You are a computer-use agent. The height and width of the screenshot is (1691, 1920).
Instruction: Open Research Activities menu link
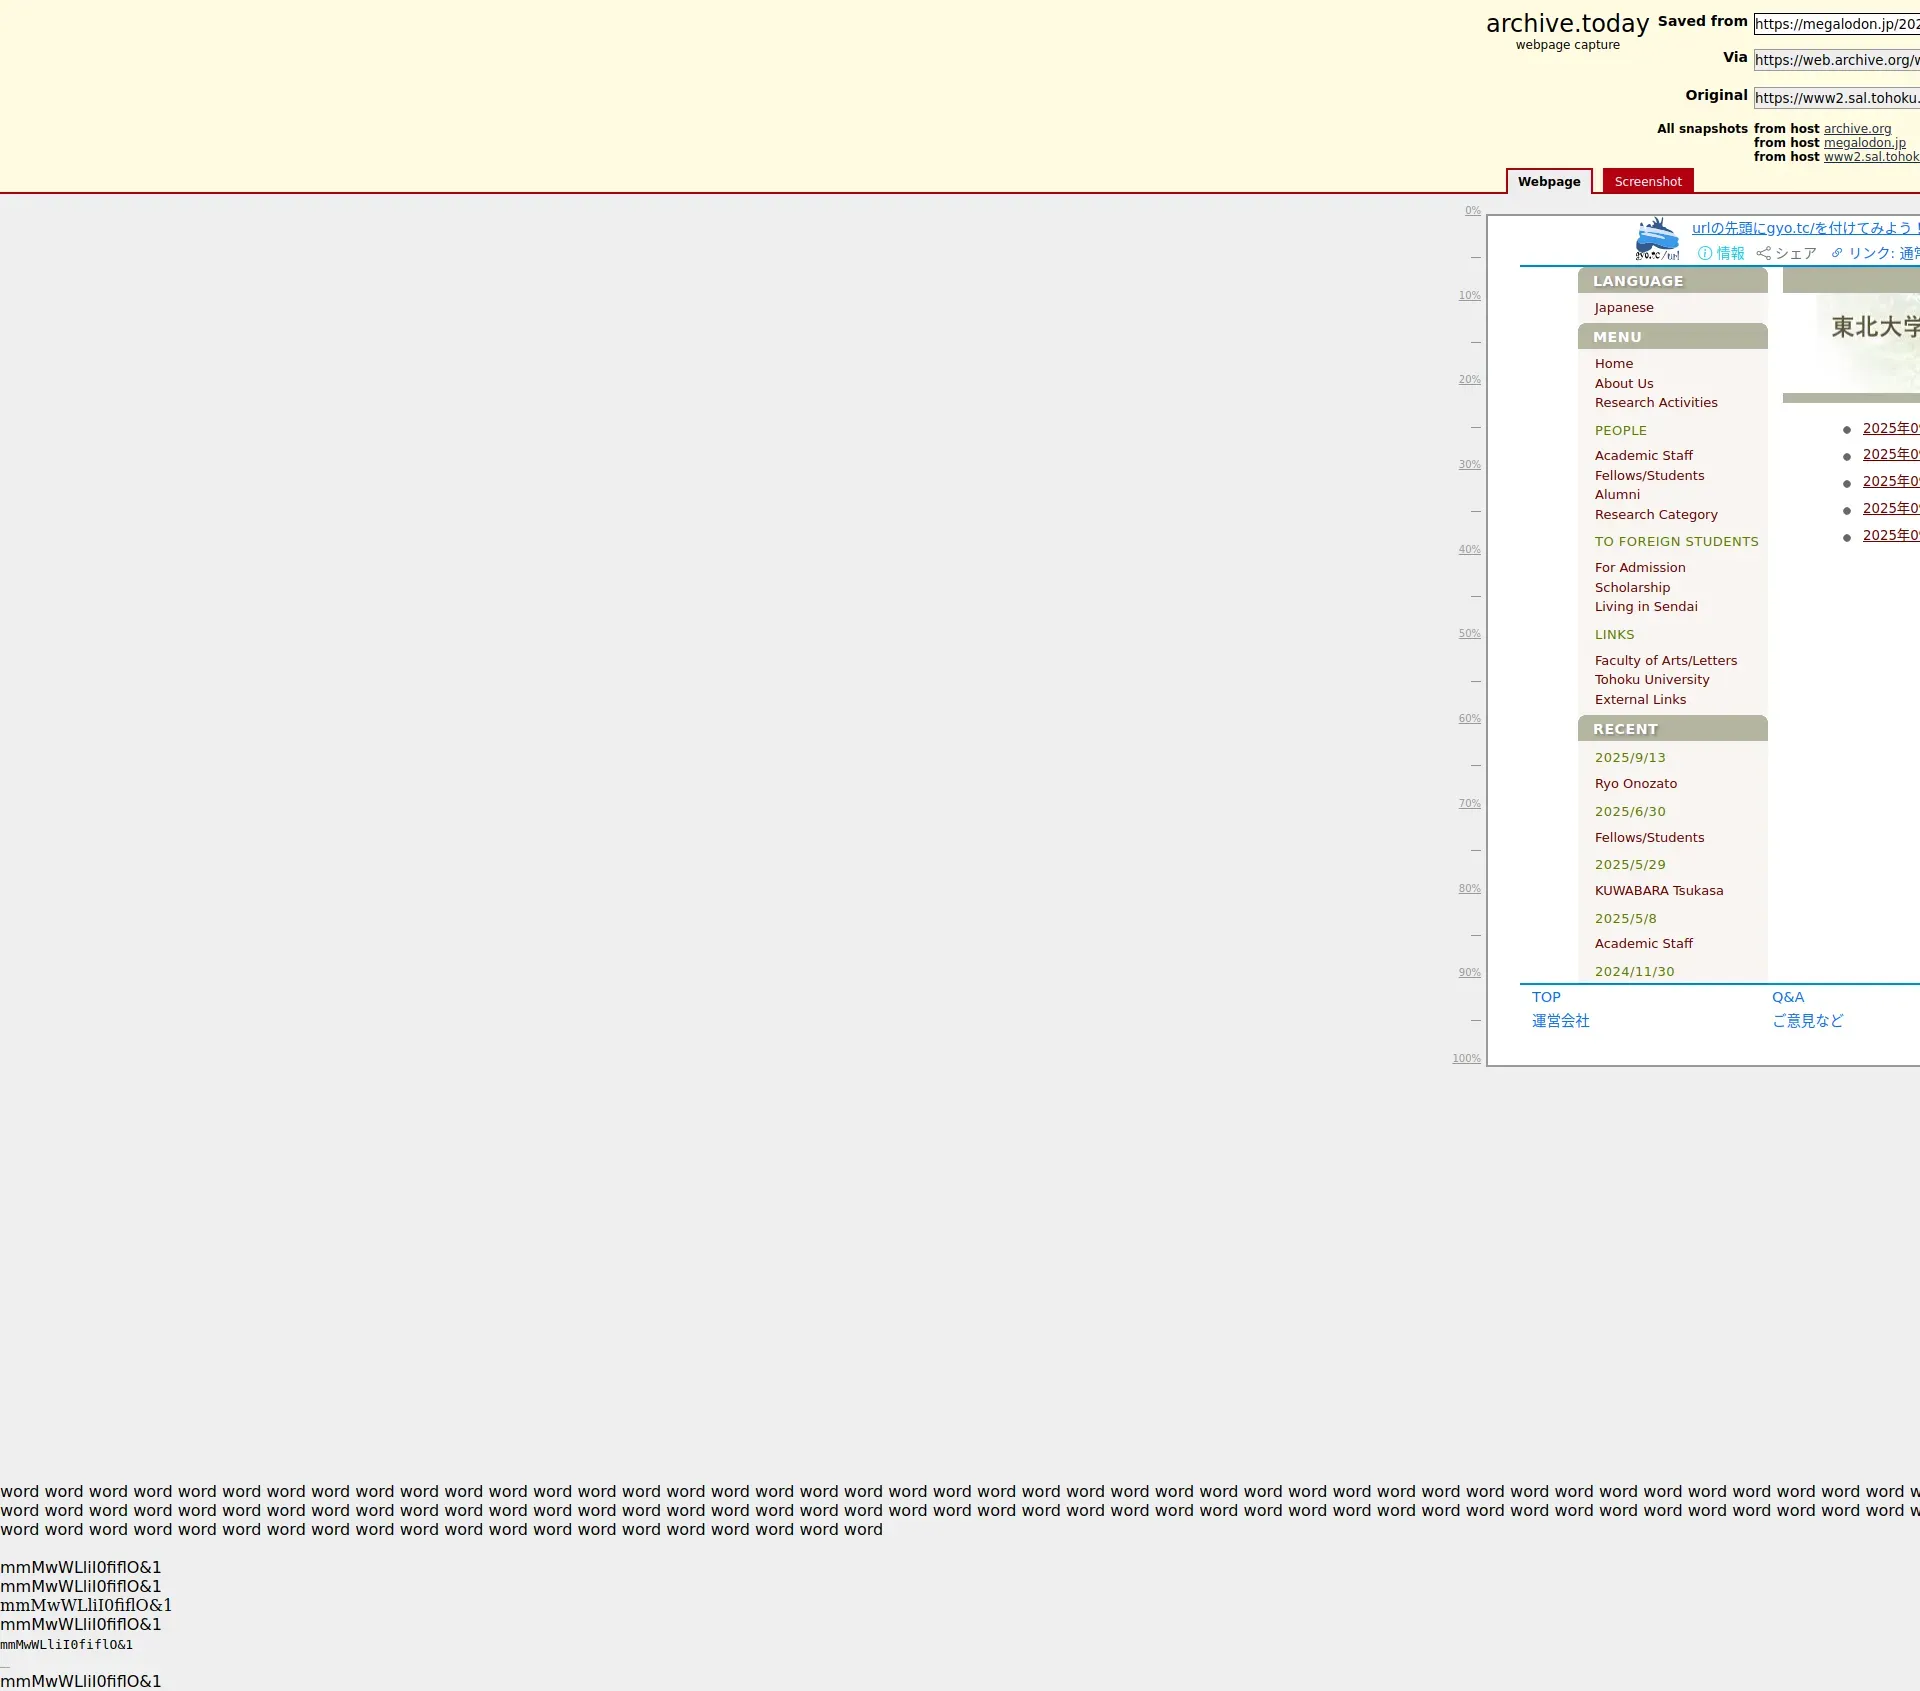(x=1655, y=403)
